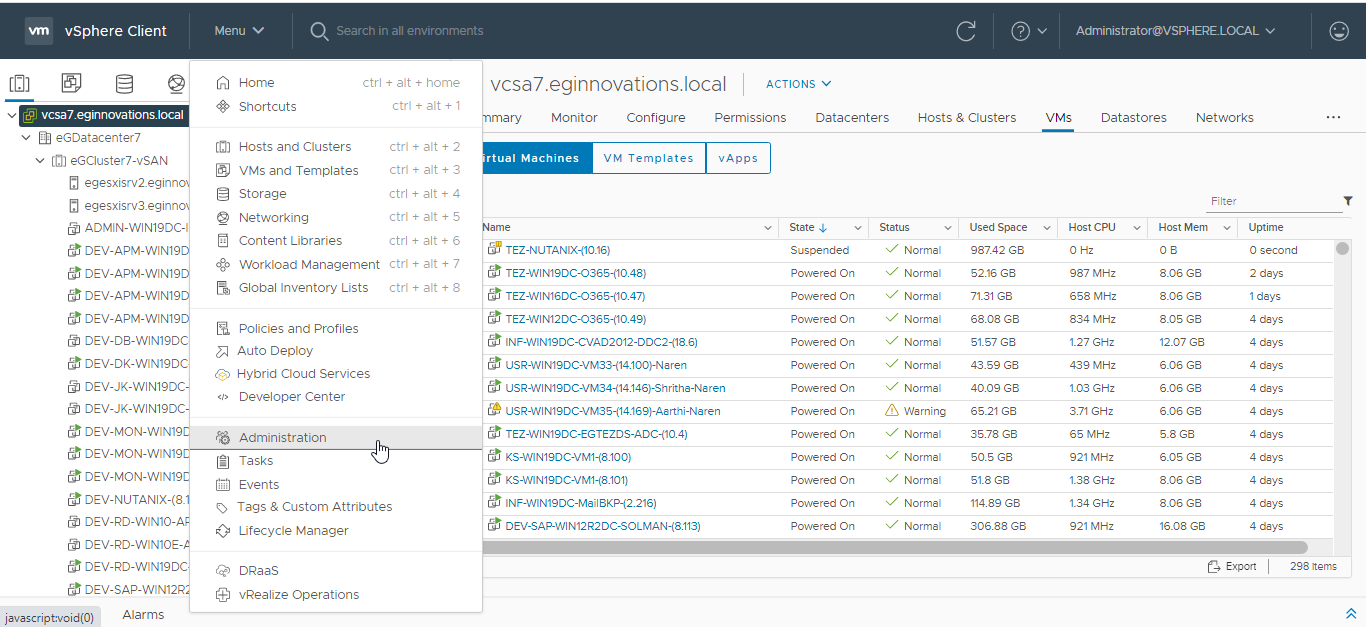Click VM icon of TEZ-NUTANIX-(10.16)
The image size is (1366, 627).
tap(493, 250)
